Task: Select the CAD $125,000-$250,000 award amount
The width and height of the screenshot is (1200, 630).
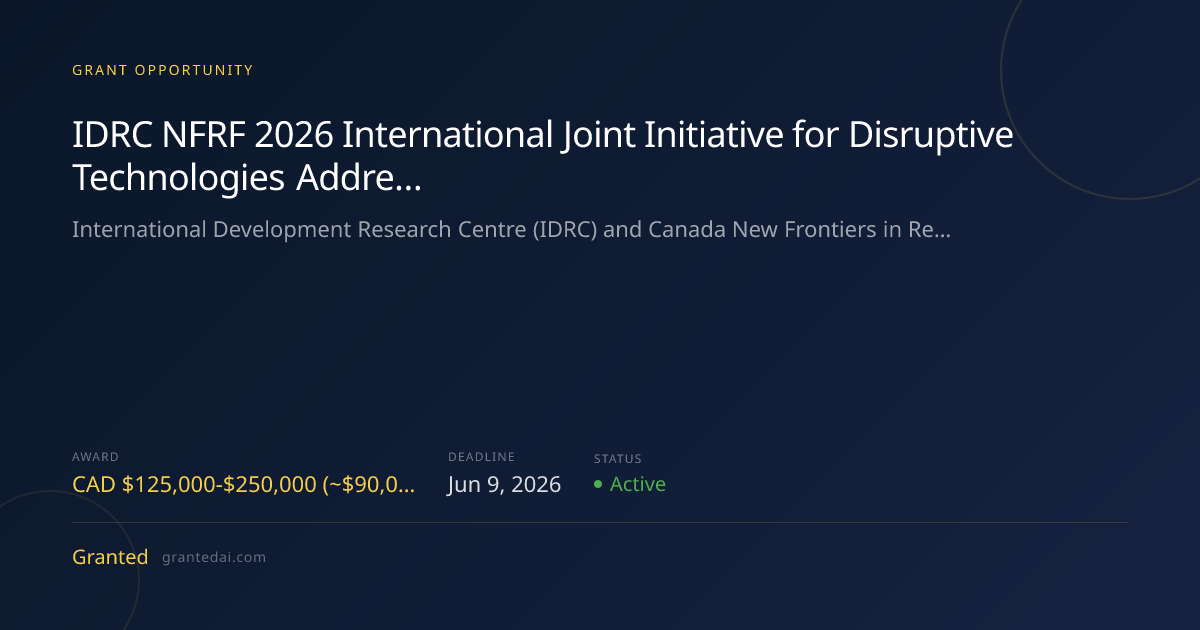Action: 244,485
